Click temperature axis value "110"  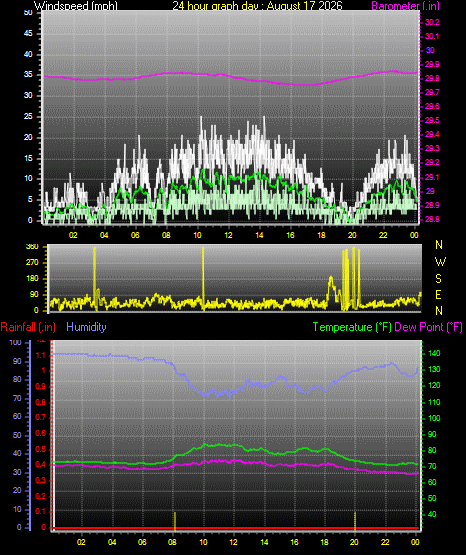434,402
